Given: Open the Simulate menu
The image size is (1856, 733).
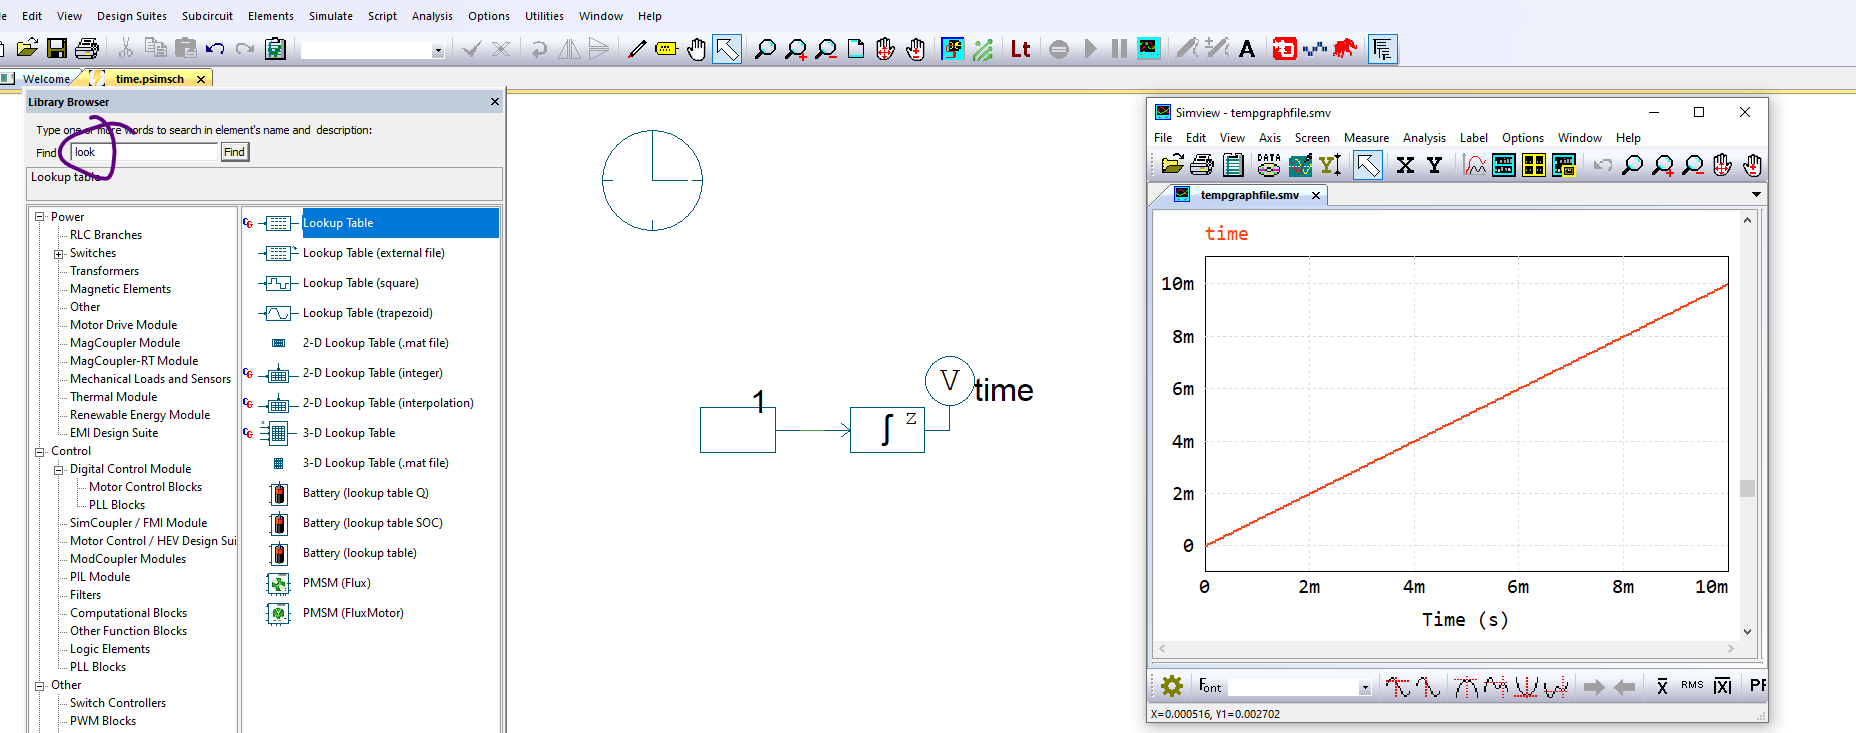Looking at the screenshot, I should tap(330, 16).
